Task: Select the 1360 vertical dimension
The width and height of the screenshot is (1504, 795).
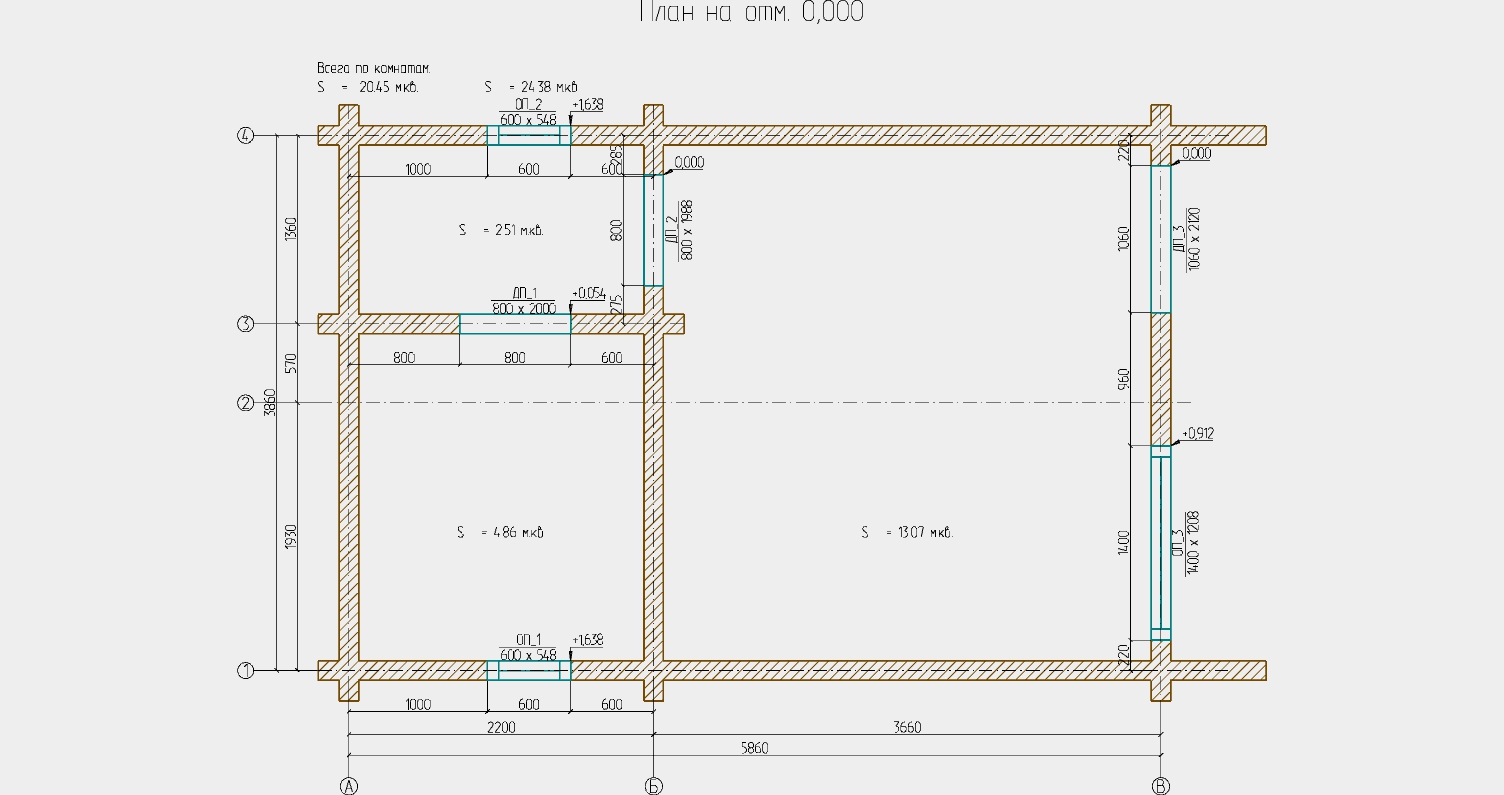Action: point(291,229)
